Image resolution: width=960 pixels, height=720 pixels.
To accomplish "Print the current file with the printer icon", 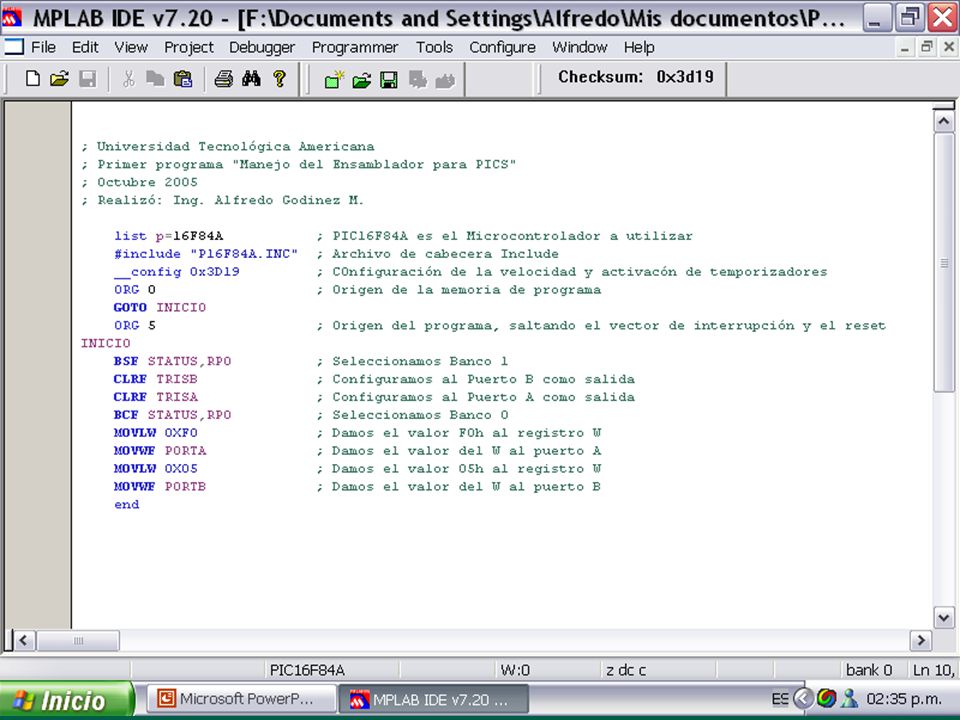I will click(223, 78).
